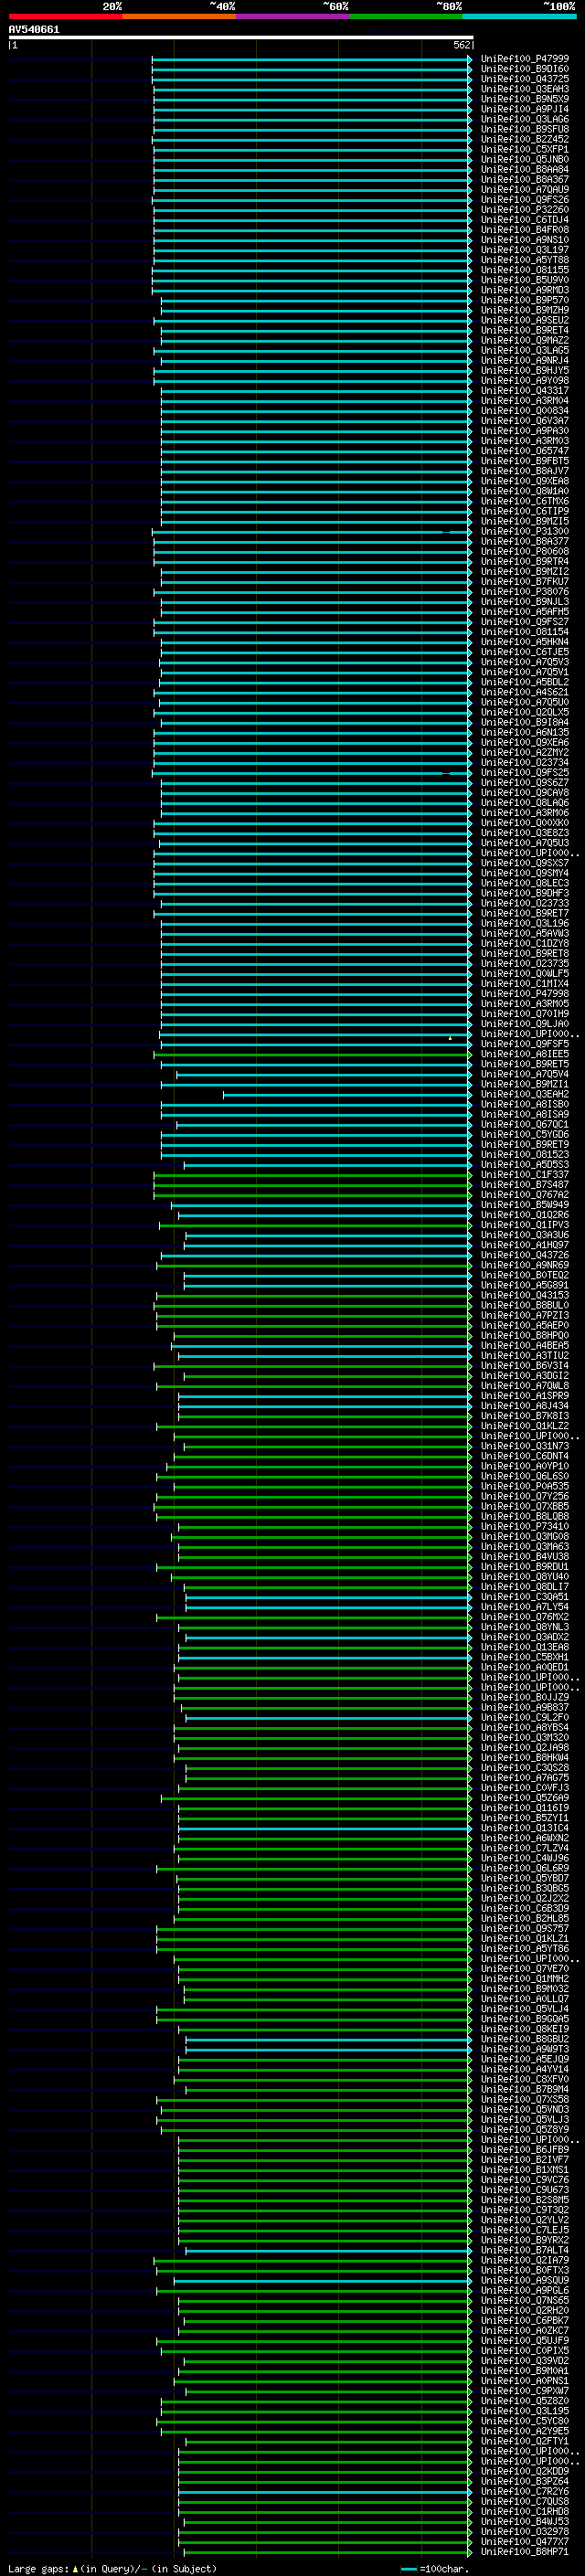Image resolution: width=585 pixels, height=2576 pixels.
Task: Select UniRef100_A7QAU9 label
Action: pos(525,189)
